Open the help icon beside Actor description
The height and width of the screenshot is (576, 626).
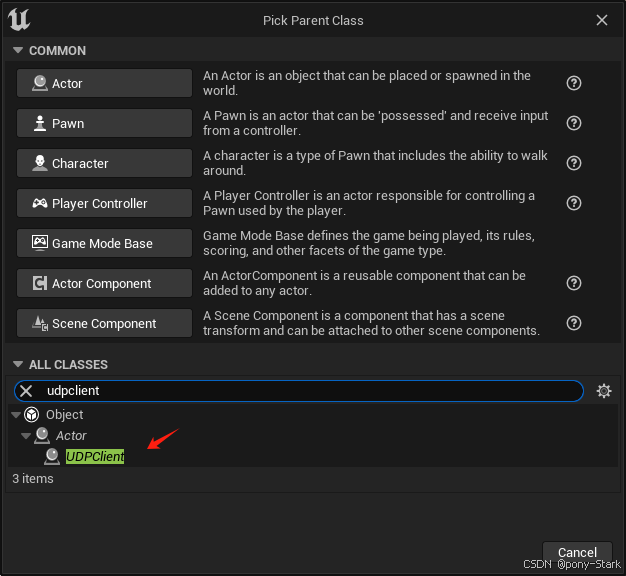(574, 83)
